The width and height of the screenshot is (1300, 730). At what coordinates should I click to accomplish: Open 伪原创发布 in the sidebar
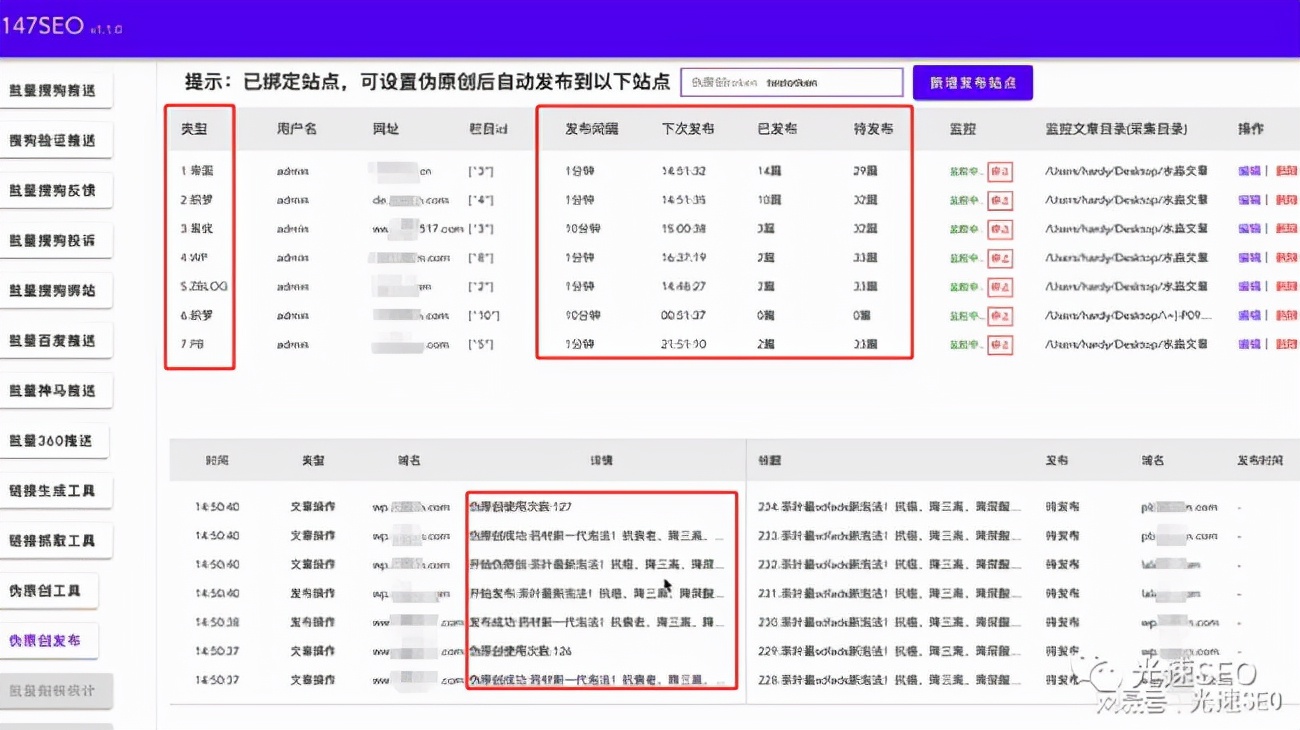pos(52,640)
